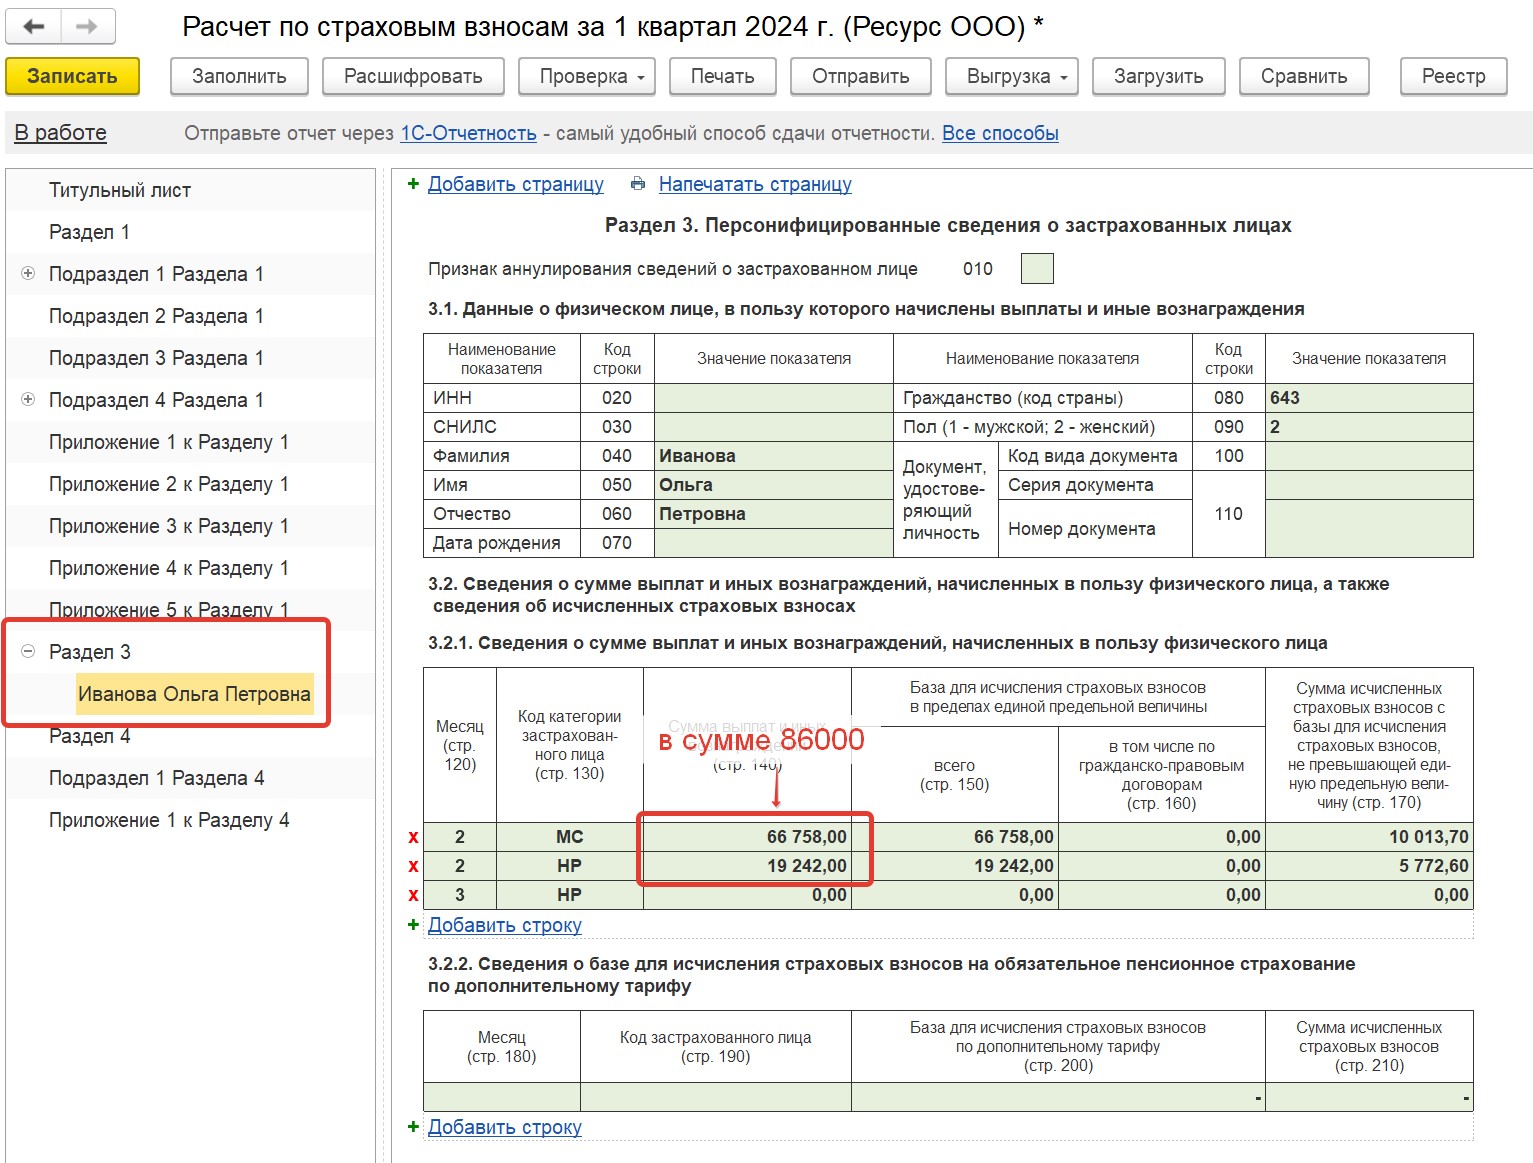Click the citizenship code field showing 643
The height and width of the screenshot is (1163, 1533).
[x=1369, y=398]
